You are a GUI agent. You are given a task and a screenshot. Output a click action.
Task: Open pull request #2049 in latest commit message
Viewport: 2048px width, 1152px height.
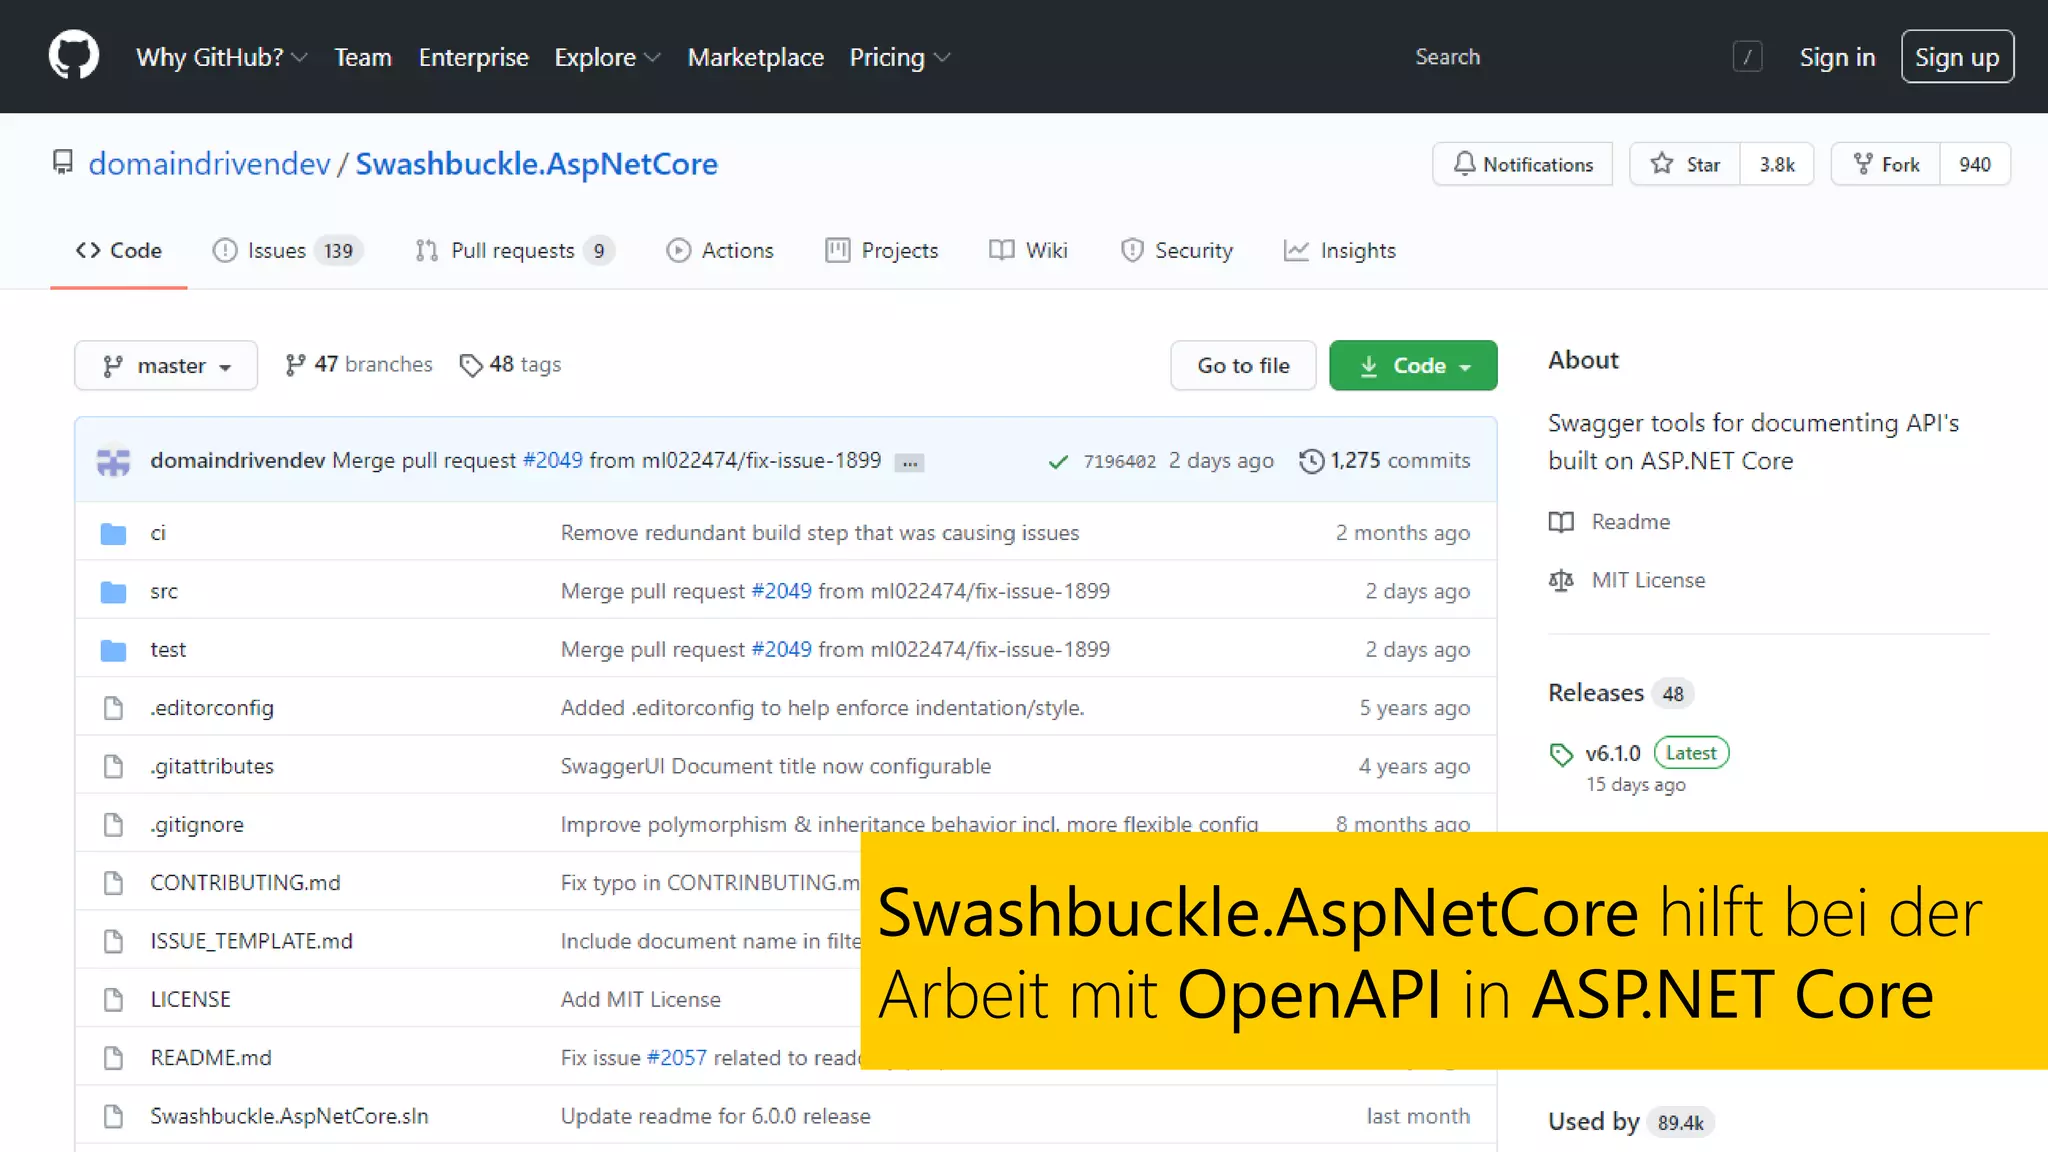552,461
